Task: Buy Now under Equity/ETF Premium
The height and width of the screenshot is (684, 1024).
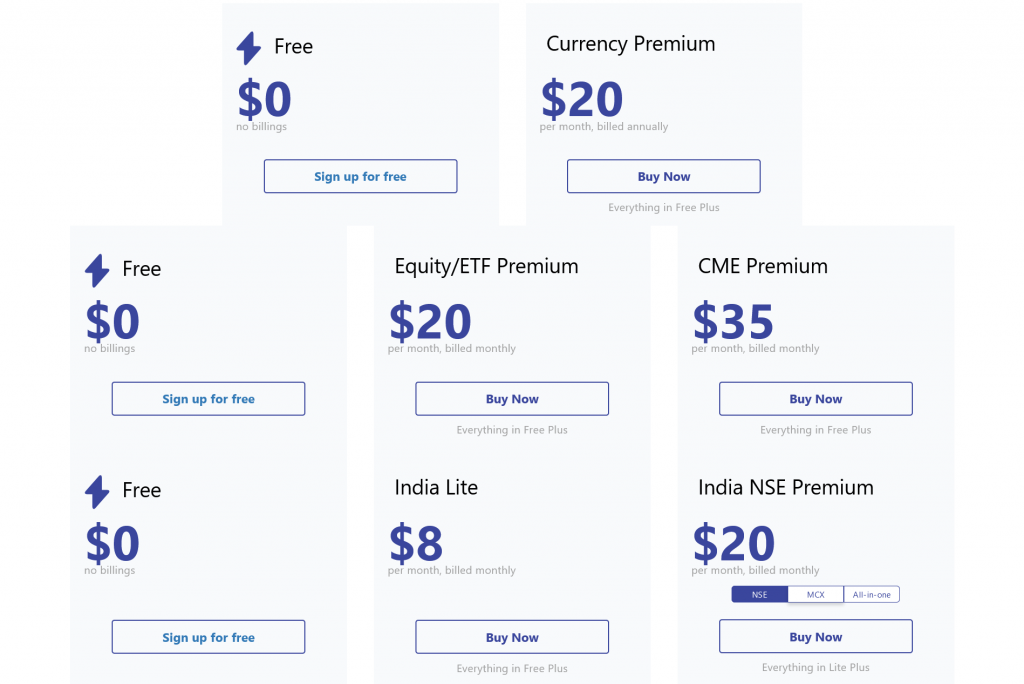Action: (x=512, y=399)
